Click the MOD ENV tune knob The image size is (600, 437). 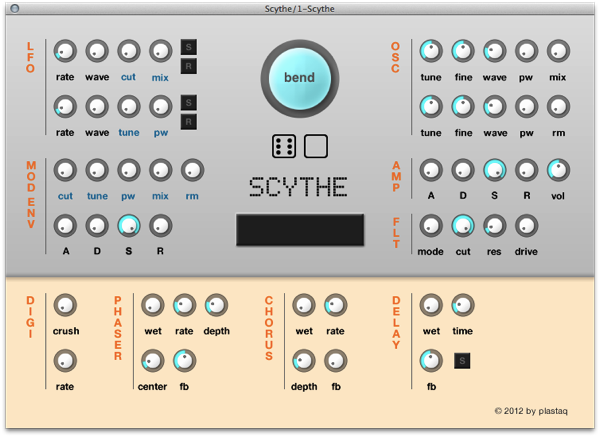pos(97,170)
